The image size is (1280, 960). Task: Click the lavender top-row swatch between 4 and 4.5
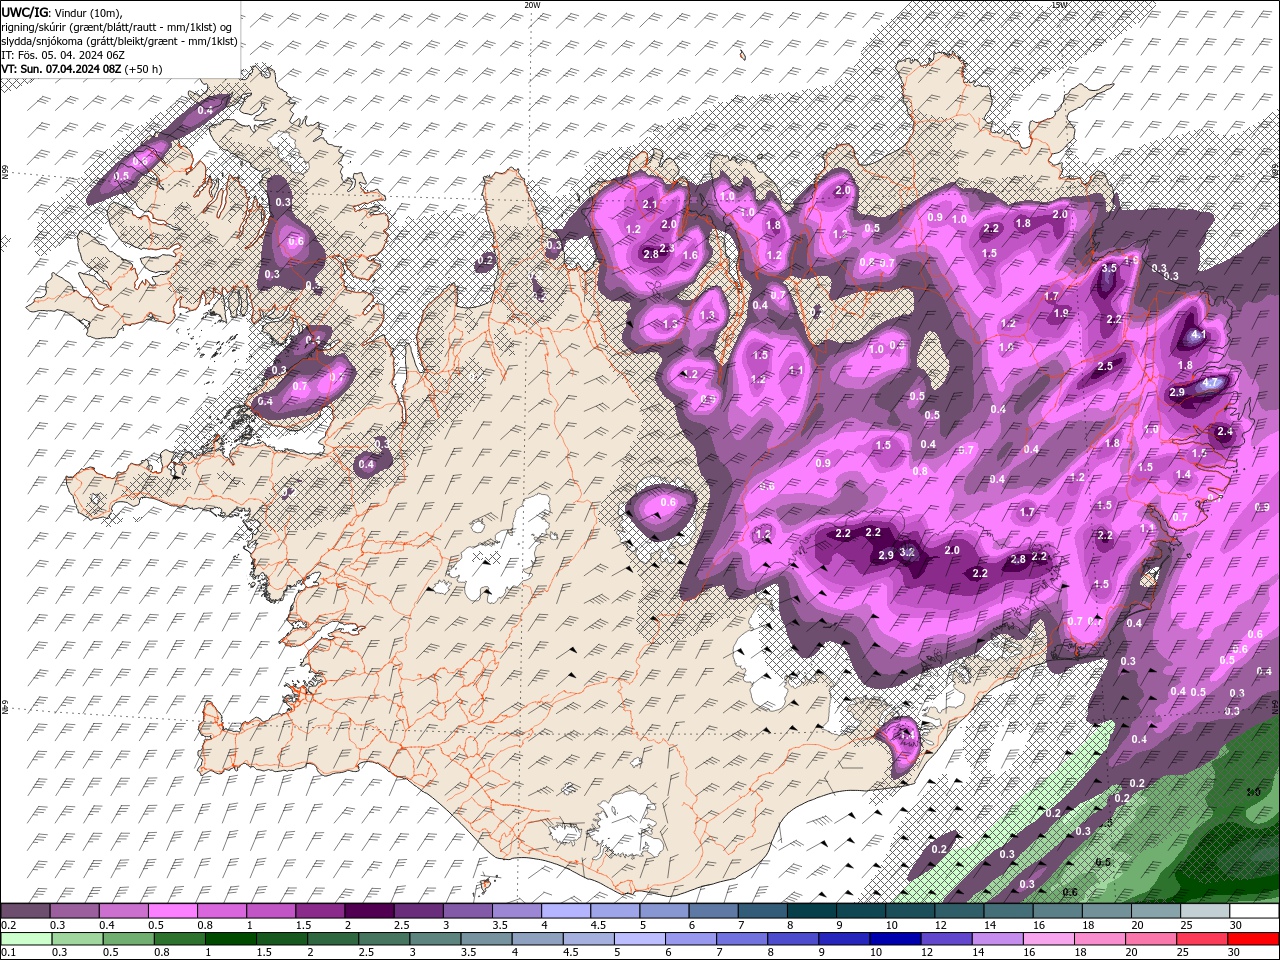tap(566, 911)
